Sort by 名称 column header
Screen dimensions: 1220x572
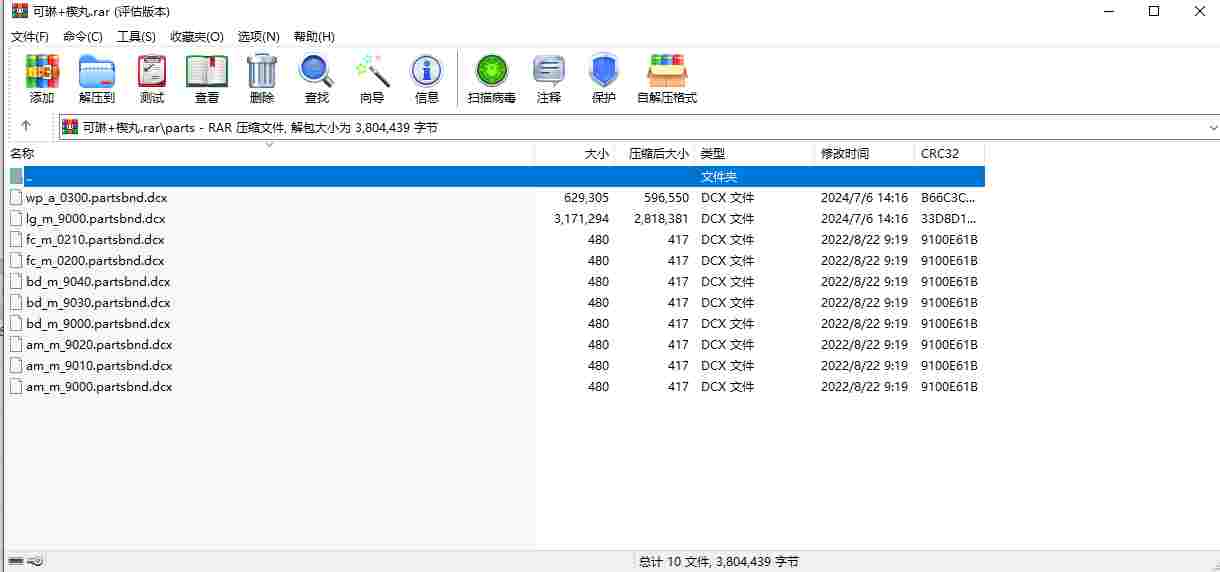[270, 154]
